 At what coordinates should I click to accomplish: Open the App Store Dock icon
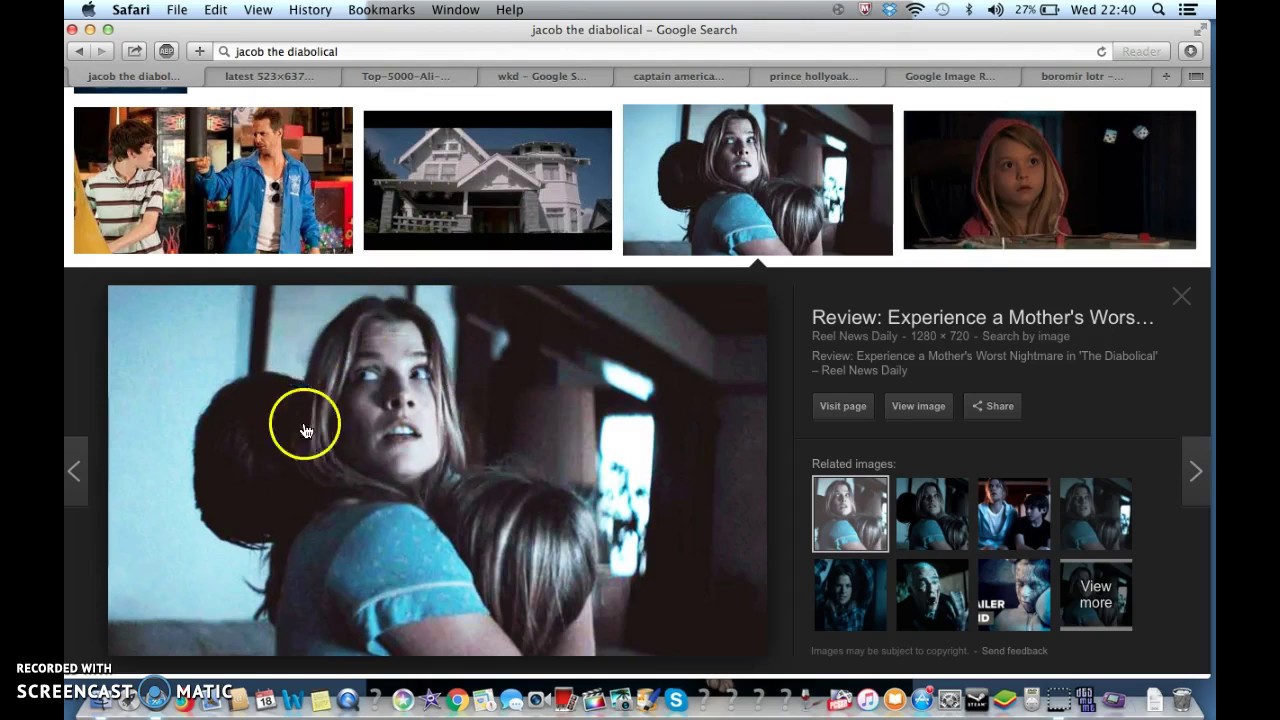pos(921,699)
